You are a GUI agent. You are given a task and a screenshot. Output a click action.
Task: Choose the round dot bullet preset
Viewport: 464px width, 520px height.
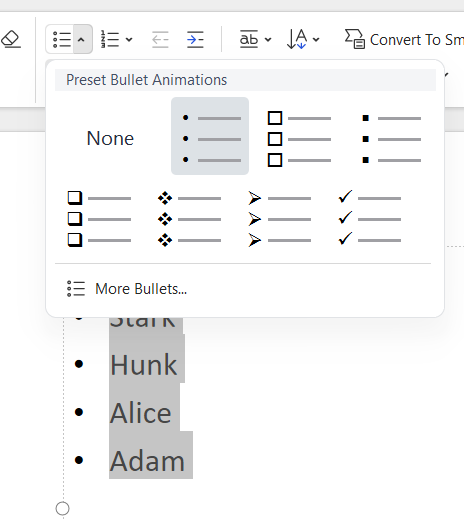coord(210,136)
